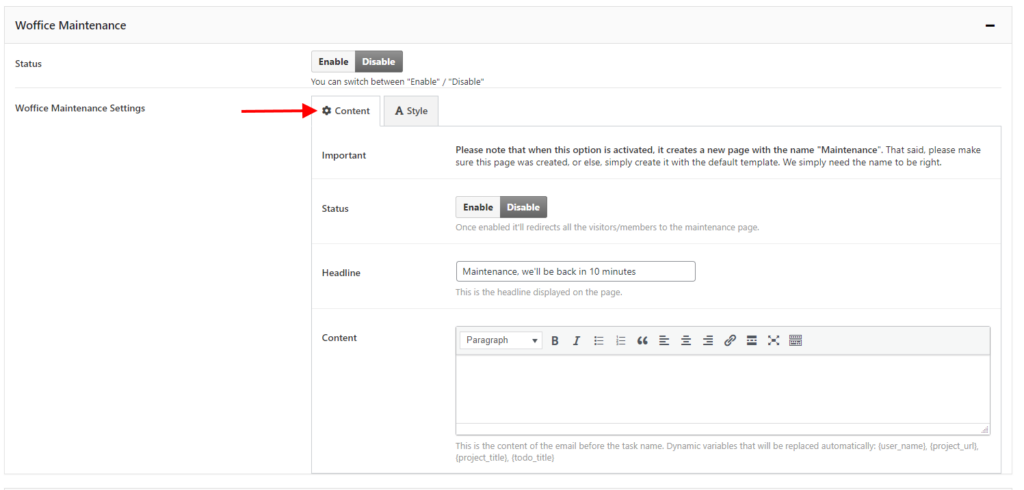Enable the Status inside the Content tab

pyautogui.click(x=478, y=208)
